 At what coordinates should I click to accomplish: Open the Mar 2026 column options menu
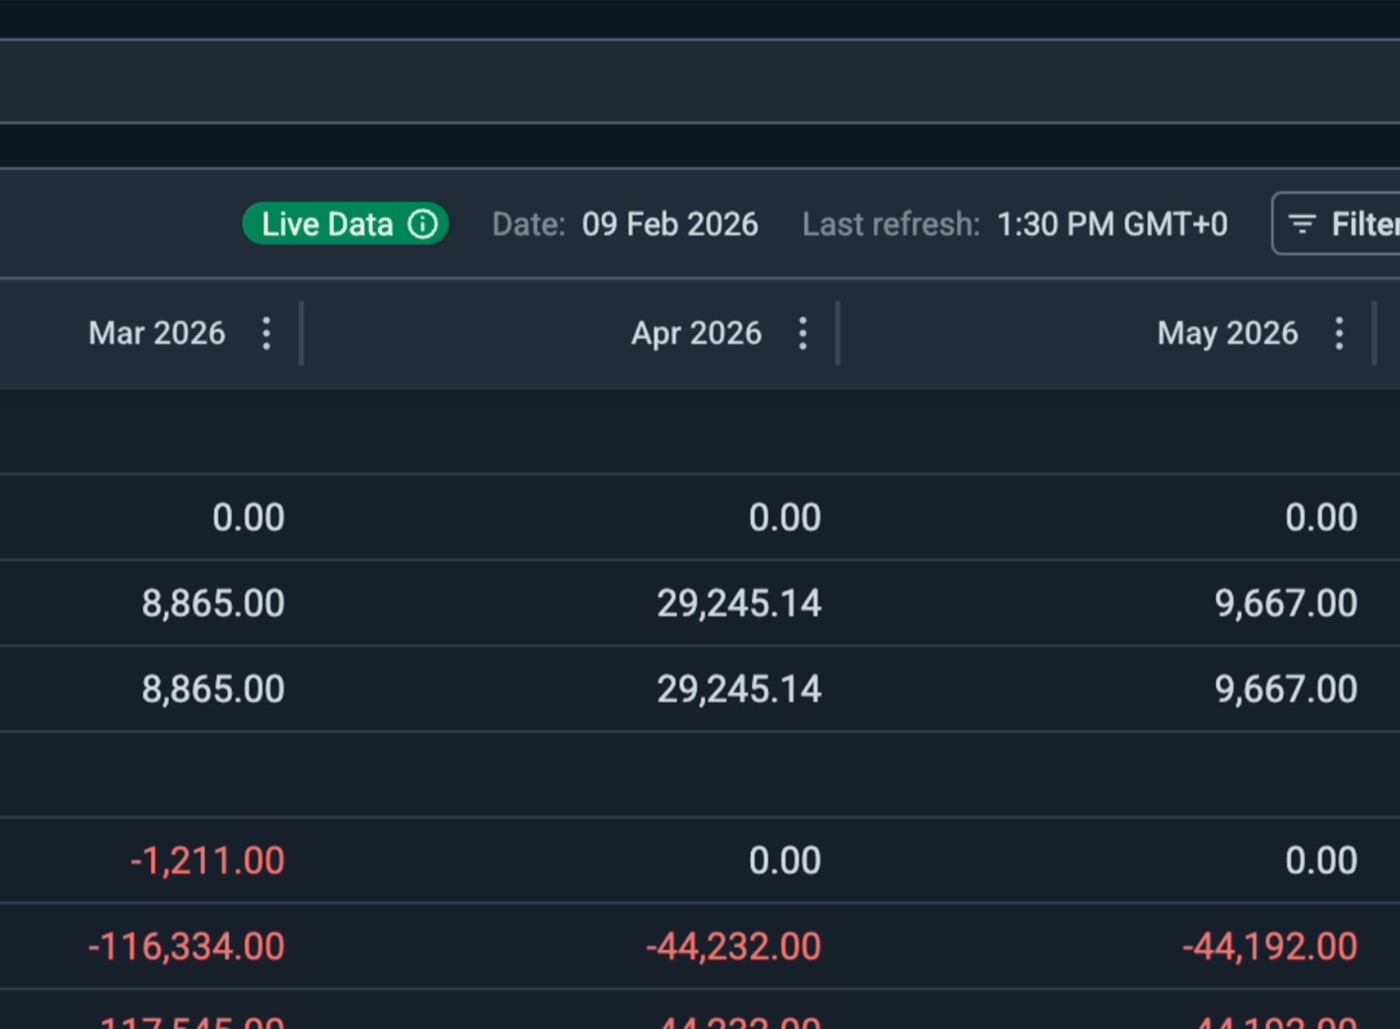266,333
